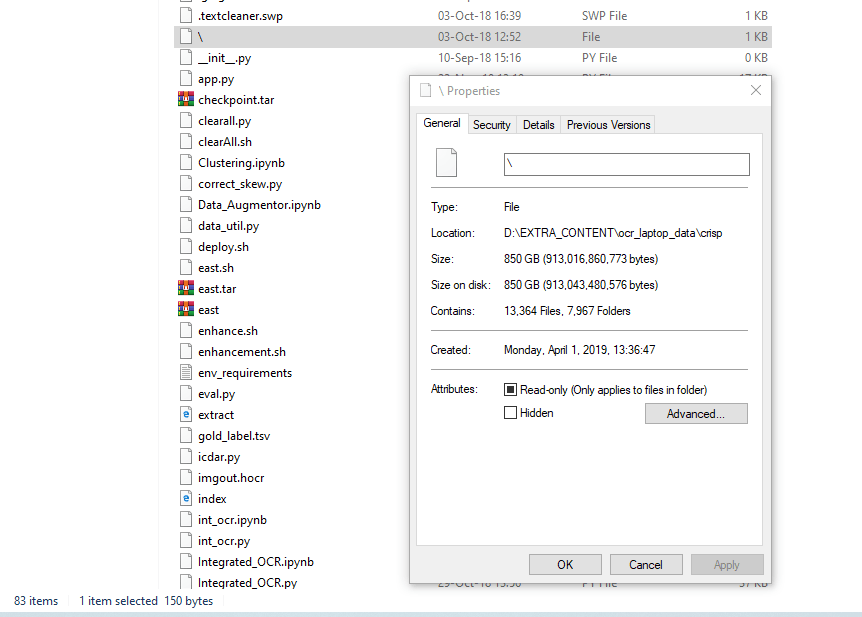Click the east.tar archive icon
The image size is (862, 617).
pos(185,289)
